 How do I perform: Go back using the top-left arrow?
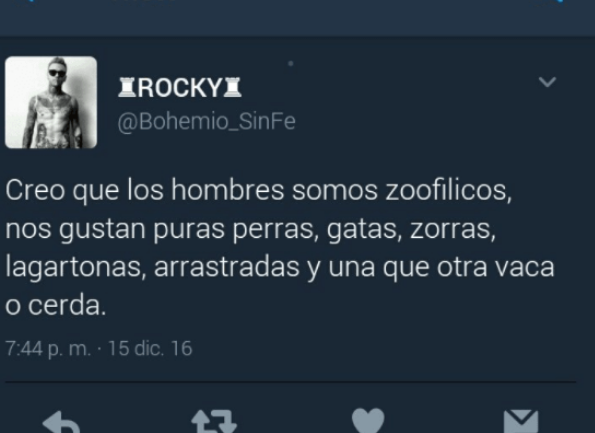(28, 1)
